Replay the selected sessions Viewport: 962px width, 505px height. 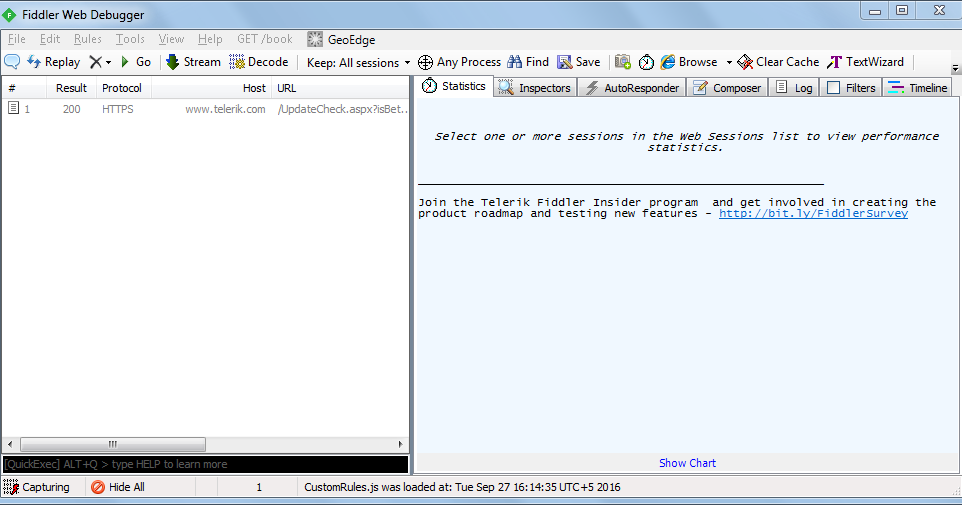tap(53, 62)
